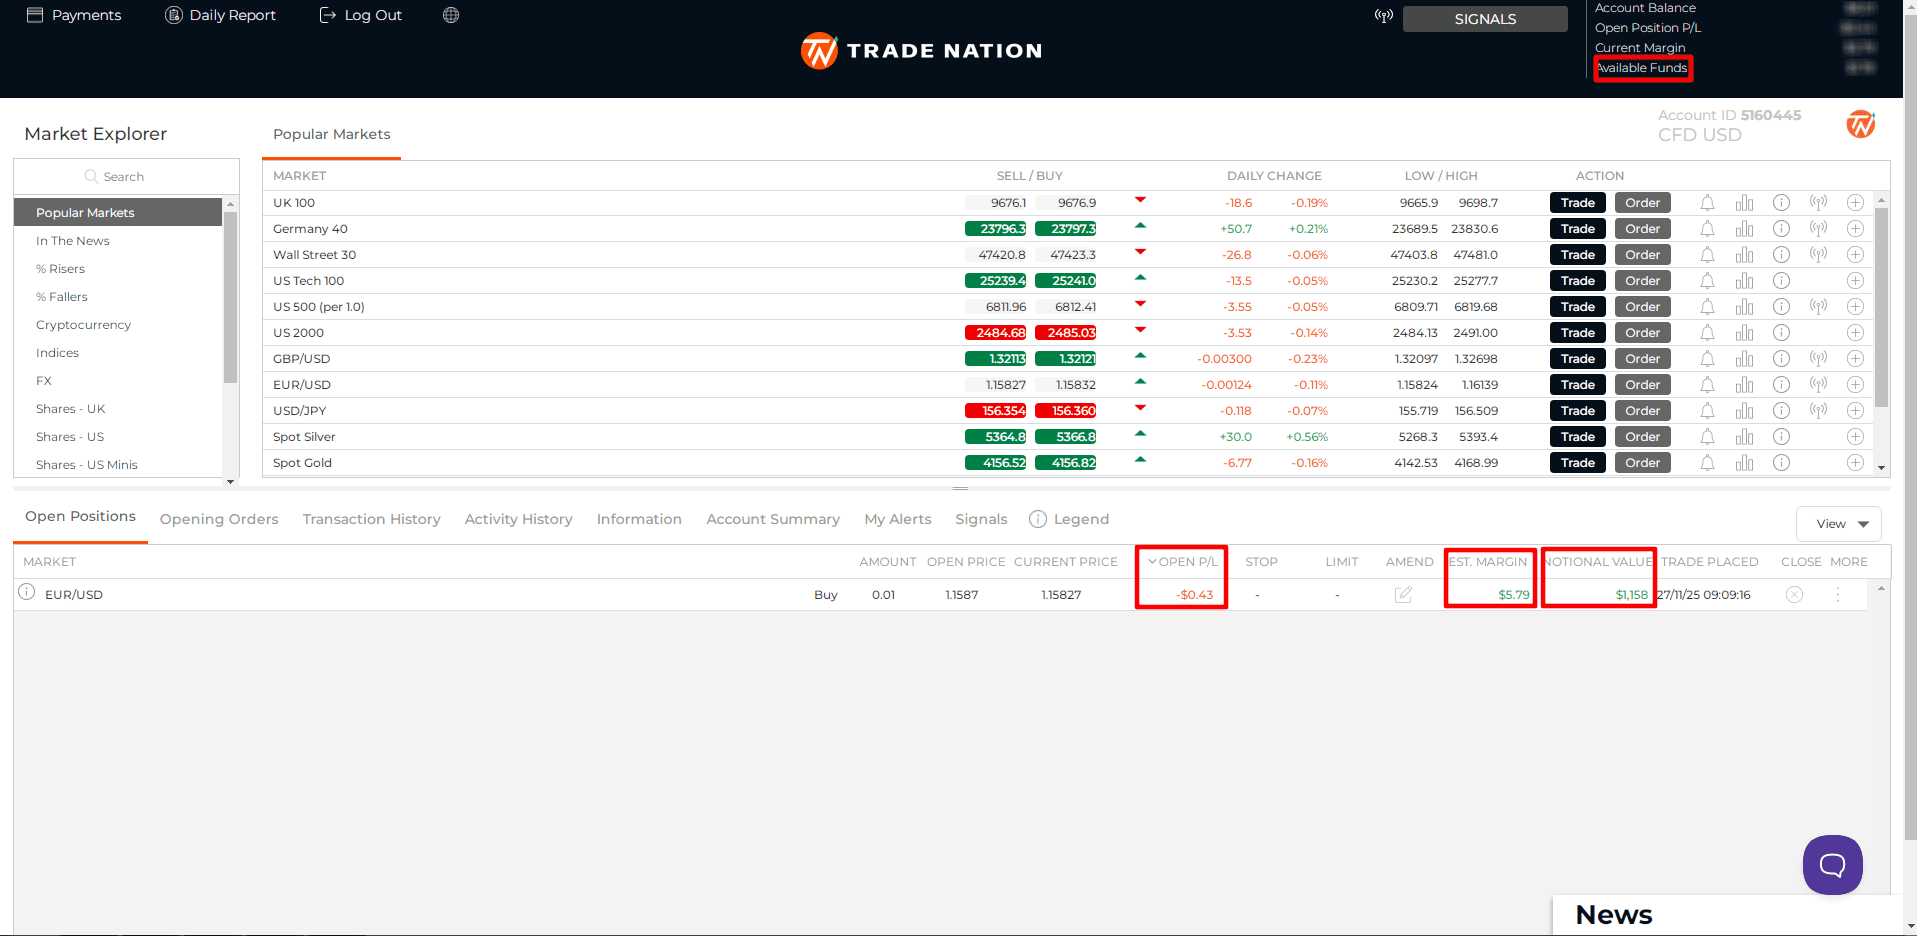Show info icon for USD/JPY
1917x936 pixels.
click(x=1782, y=411)
